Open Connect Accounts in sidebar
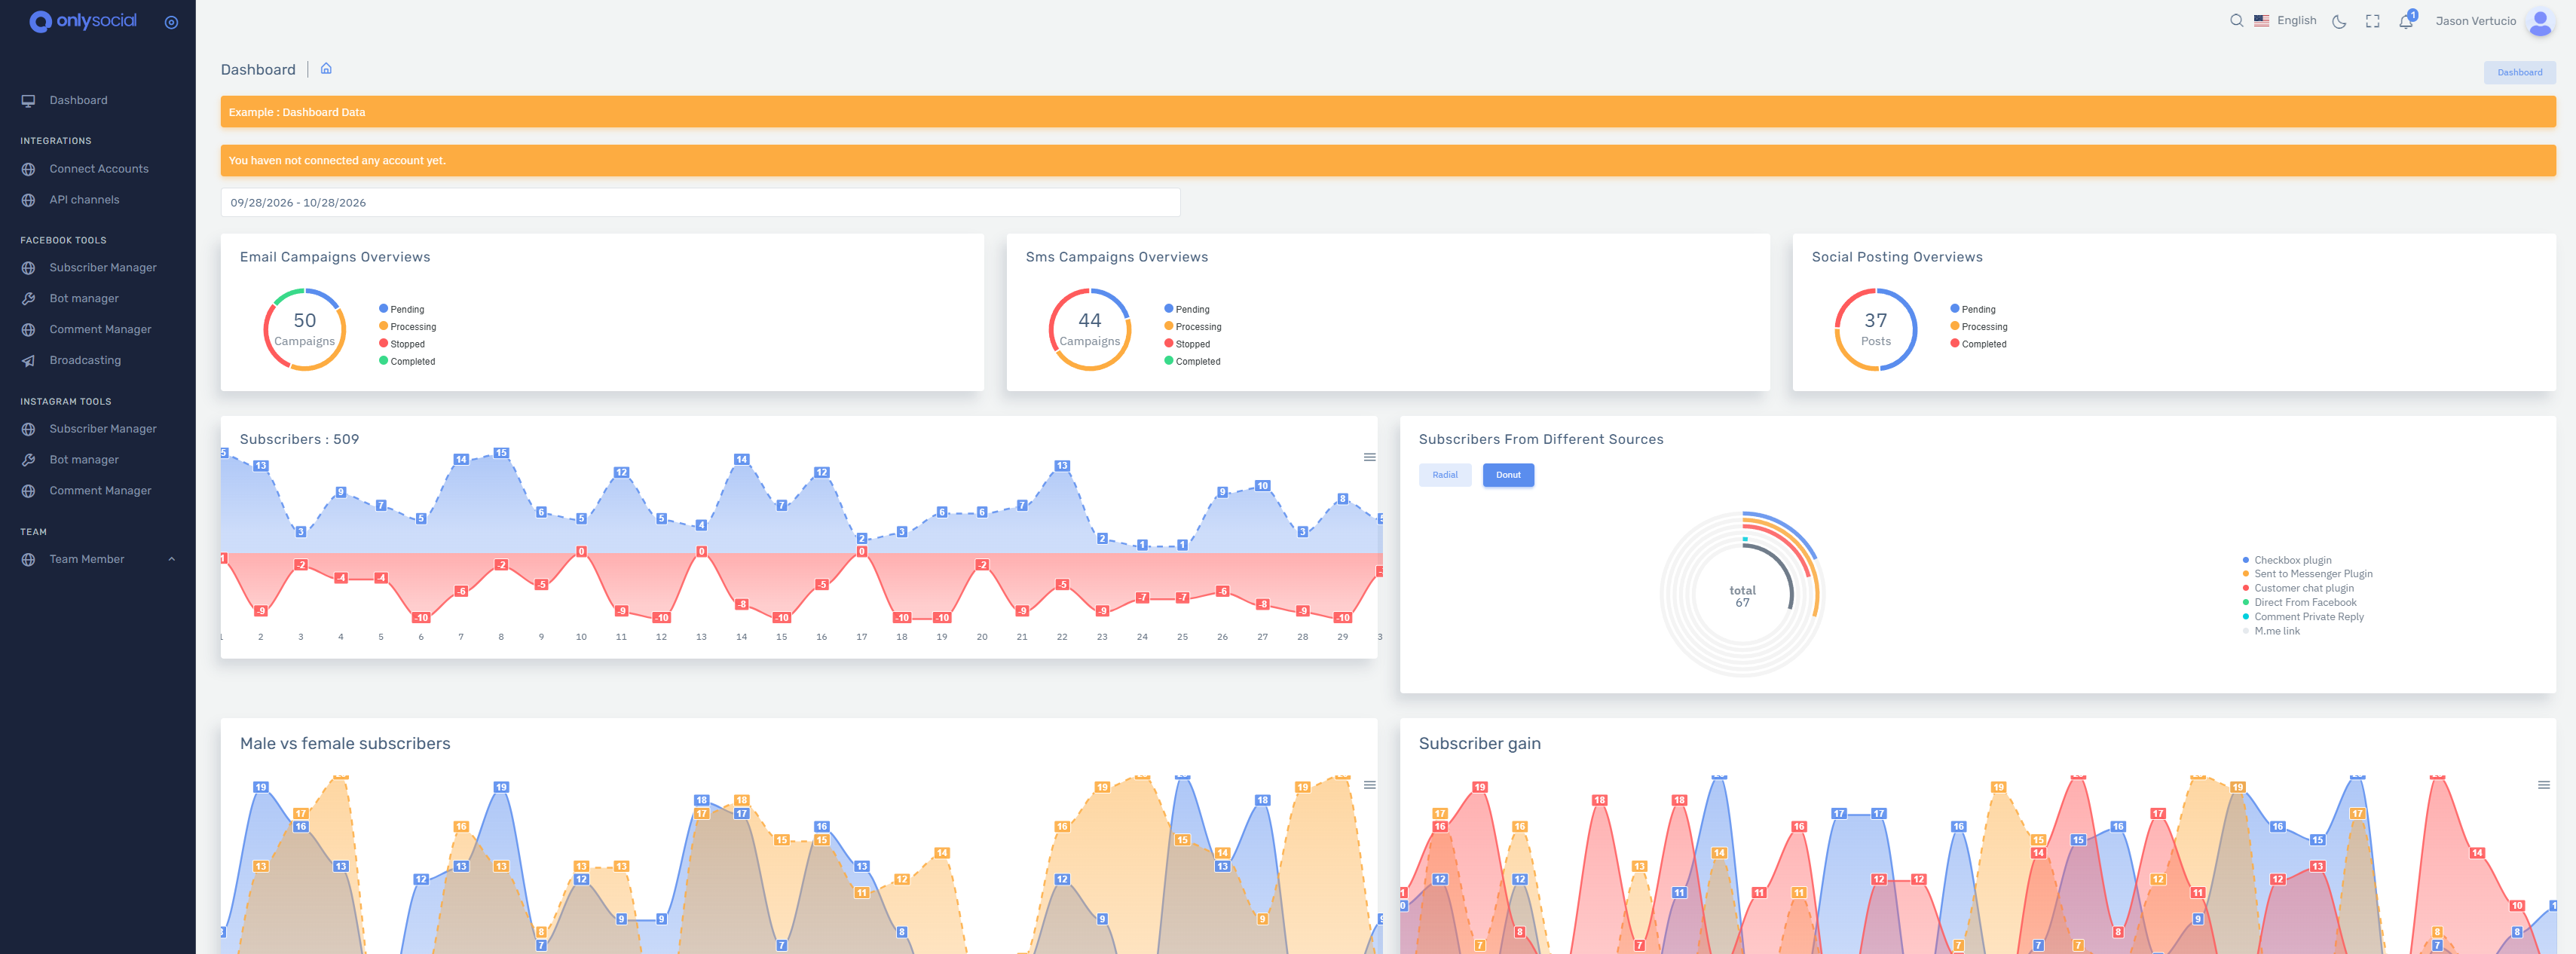This screenshot has height=954, width=2576. [x=98, y=169]
